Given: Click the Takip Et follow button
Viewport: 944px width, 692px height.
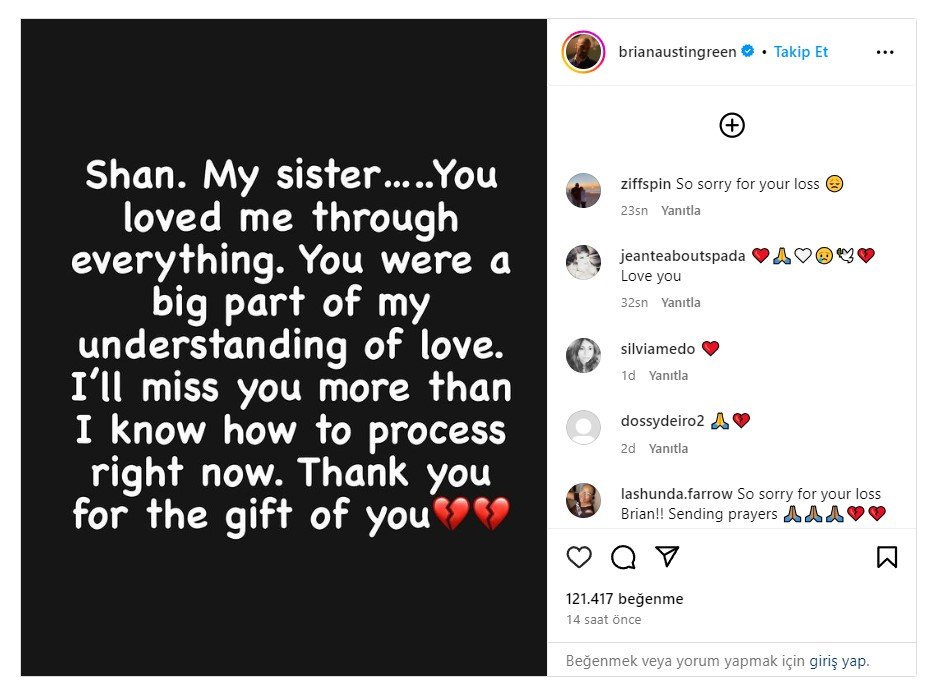Looking at the screenshot, I should point(801,51).
